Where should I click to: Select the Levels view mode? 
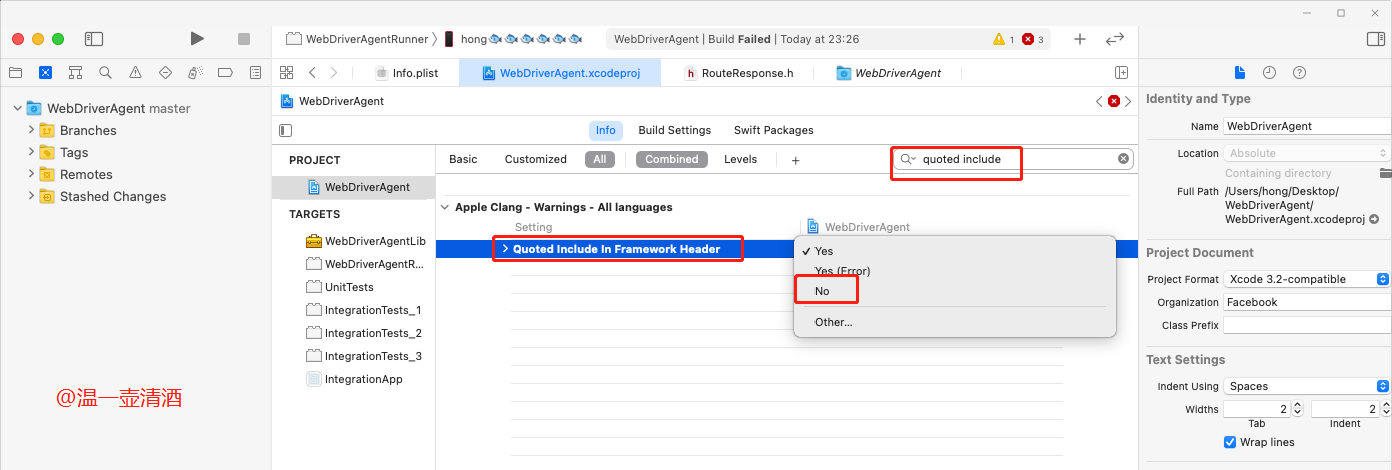coord(741,159)
